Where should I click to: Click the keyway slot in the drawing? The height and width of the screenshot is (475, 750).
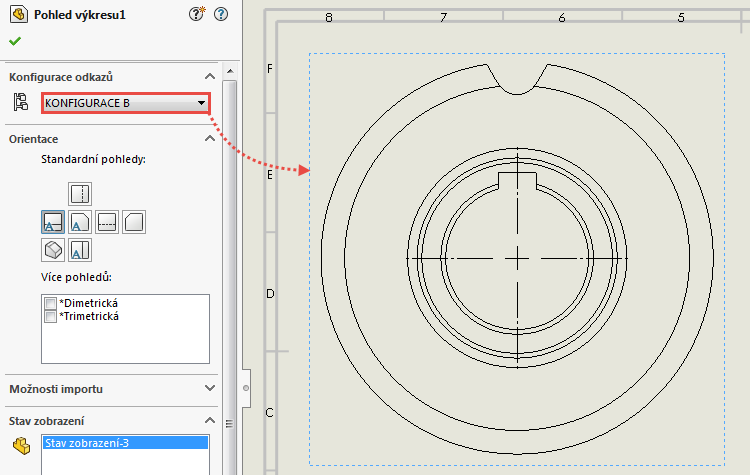click(517, 181)
